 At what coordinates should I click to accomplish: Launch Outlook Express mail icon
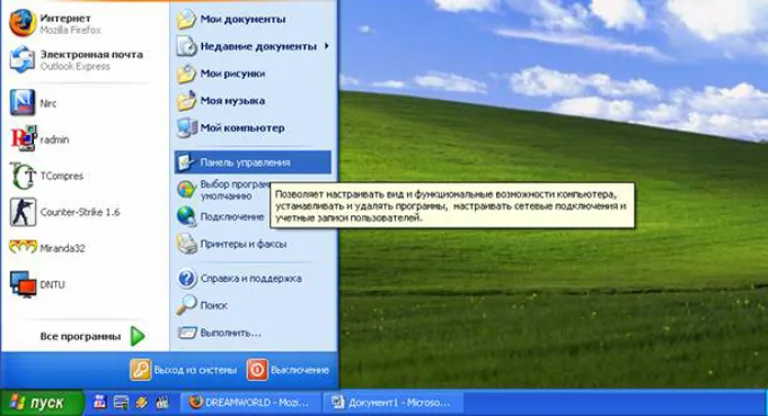point(23,59)
